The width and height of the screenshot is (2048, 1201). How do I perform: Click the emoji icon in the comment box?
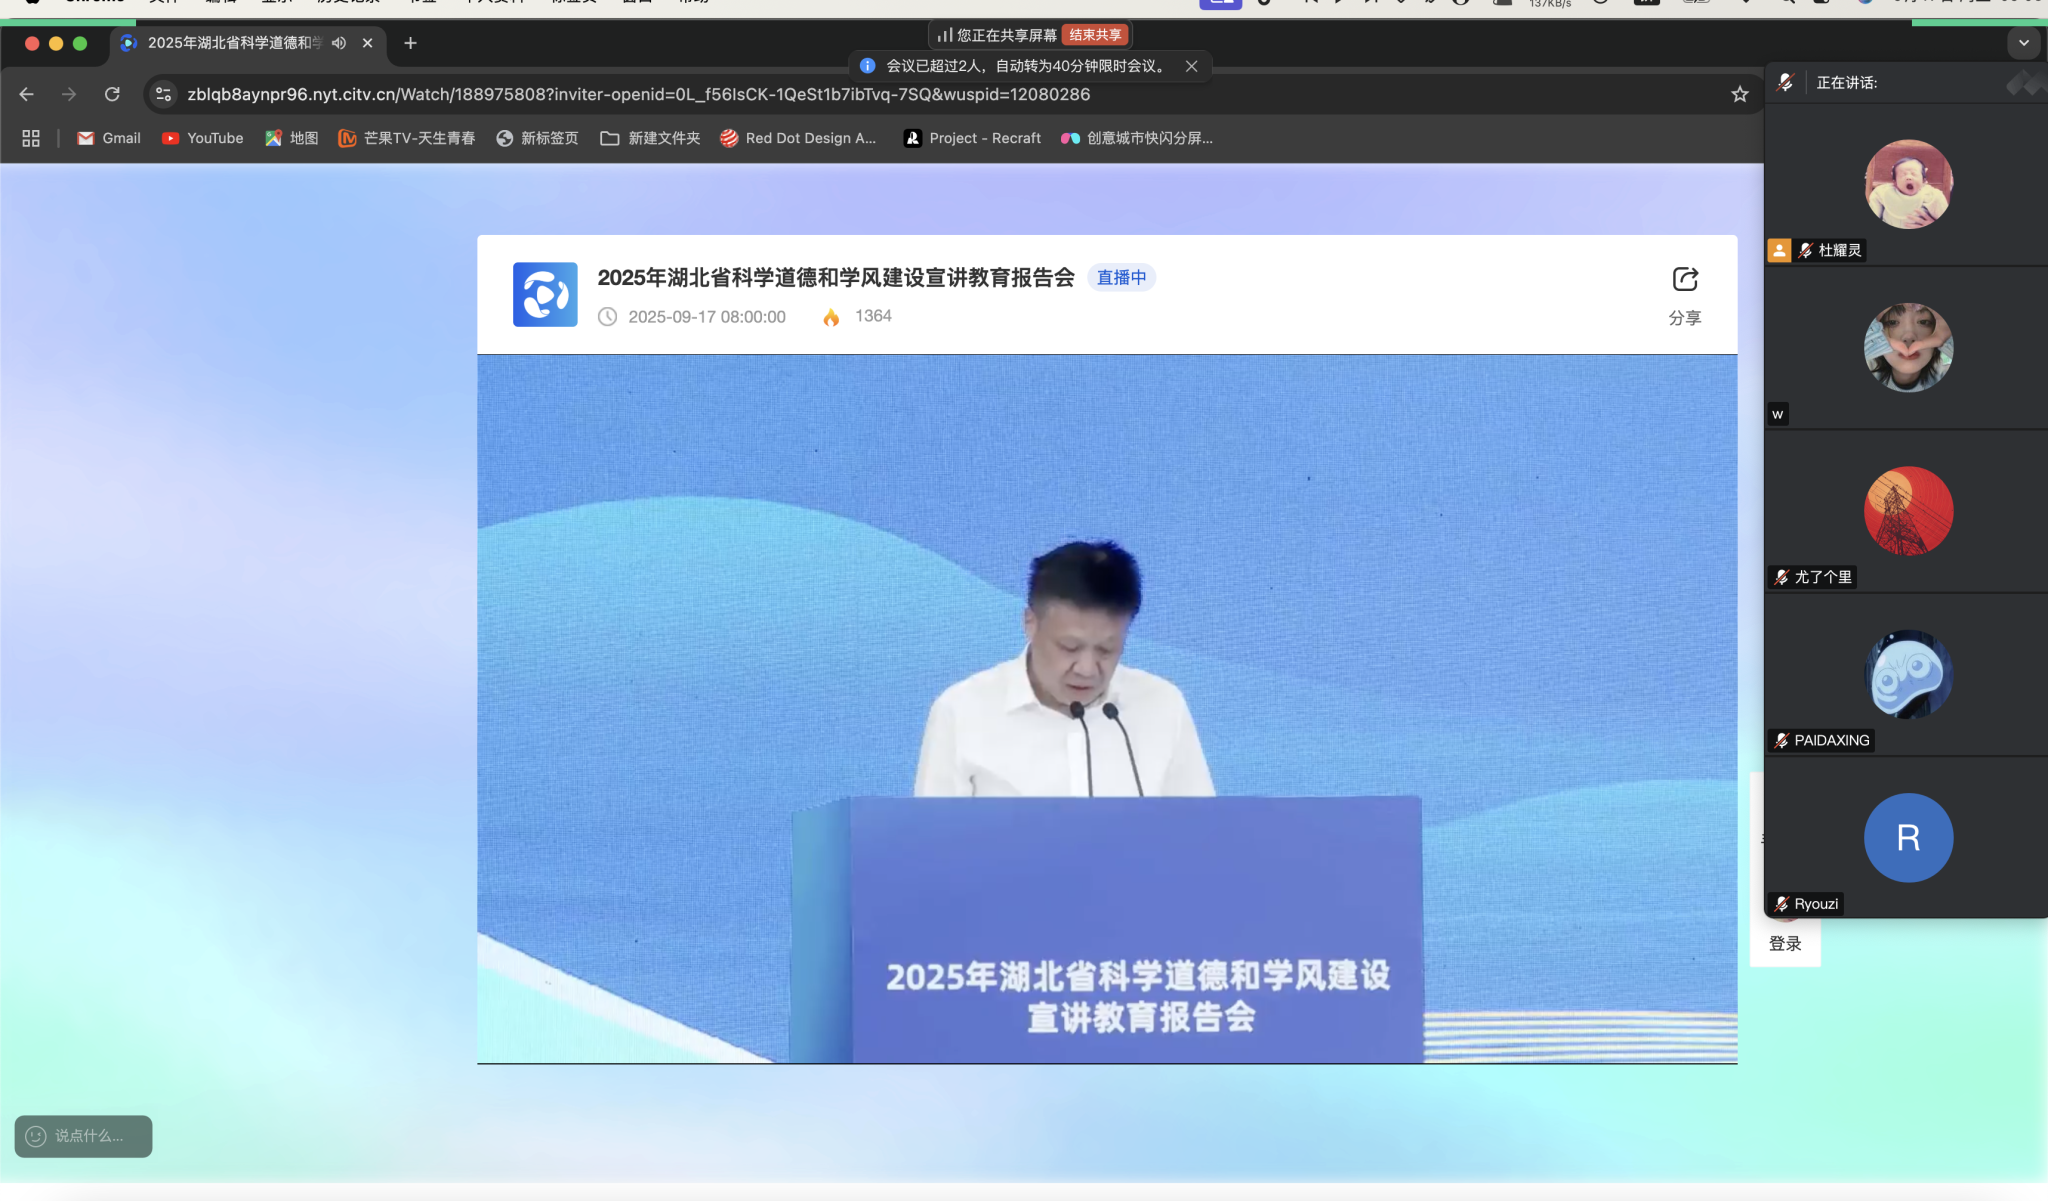click(36, 1136)
